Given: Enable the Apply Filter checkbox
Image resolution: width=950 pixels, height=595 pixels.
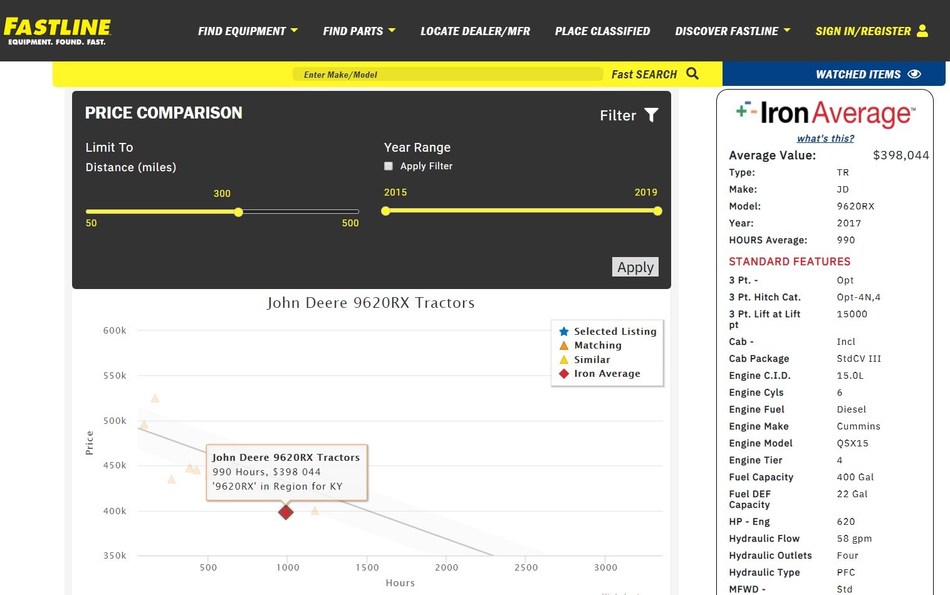Looking at the screenshot, I should click(x=389, y=166).
